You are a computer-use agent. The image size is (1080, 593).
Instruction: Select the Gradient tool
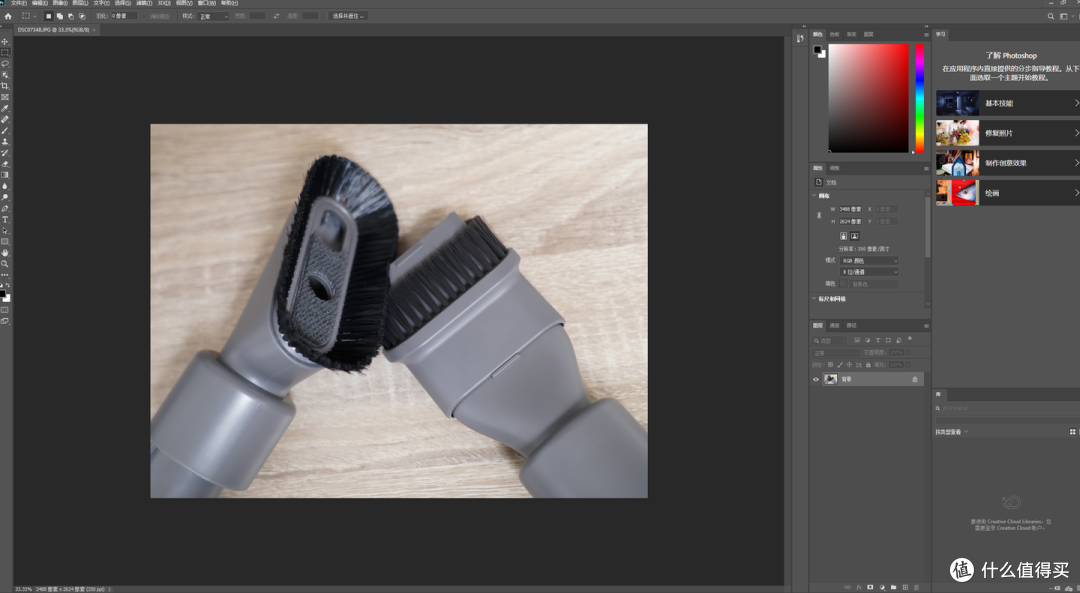tap(5, 175)
